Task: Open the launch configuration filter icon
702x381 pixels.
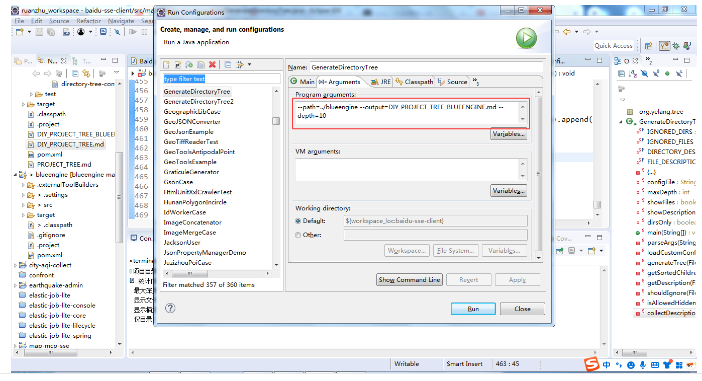Action: pyautogui.click(x=240, y=65)
